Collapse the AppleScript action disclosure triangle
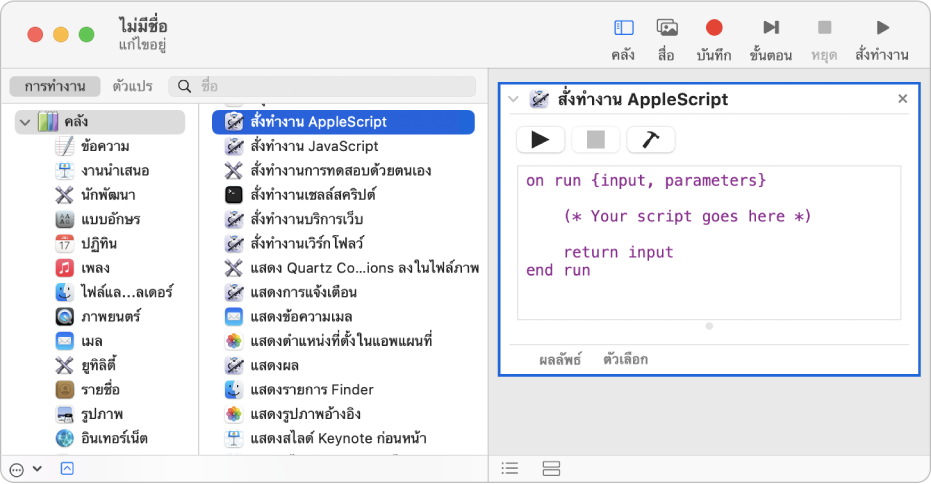 point(513,99)
